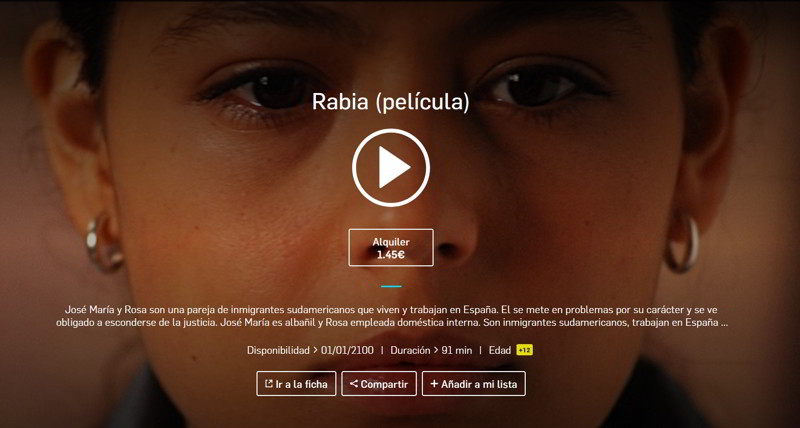This screenshot has width=800, height=428.
Task: Click the cyan divider line under Alquiler
Action: pos(391,286)
